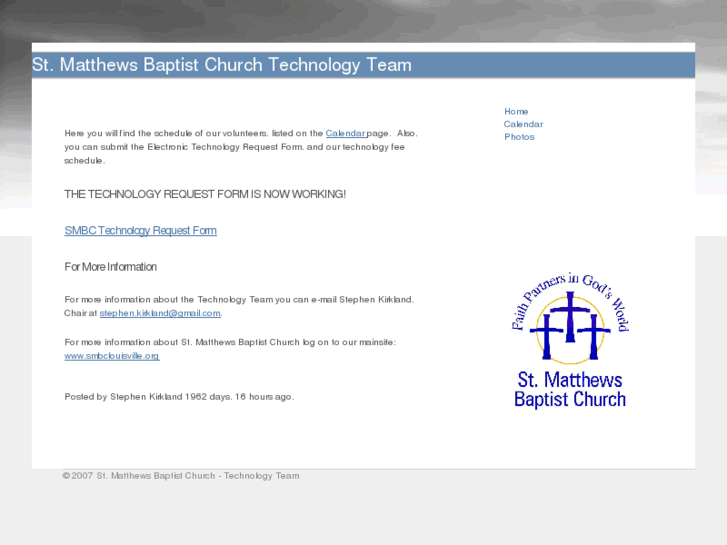Click 'Posted by Stephen Kirkland' line
The image size is (727, 545).
[179, 397]
